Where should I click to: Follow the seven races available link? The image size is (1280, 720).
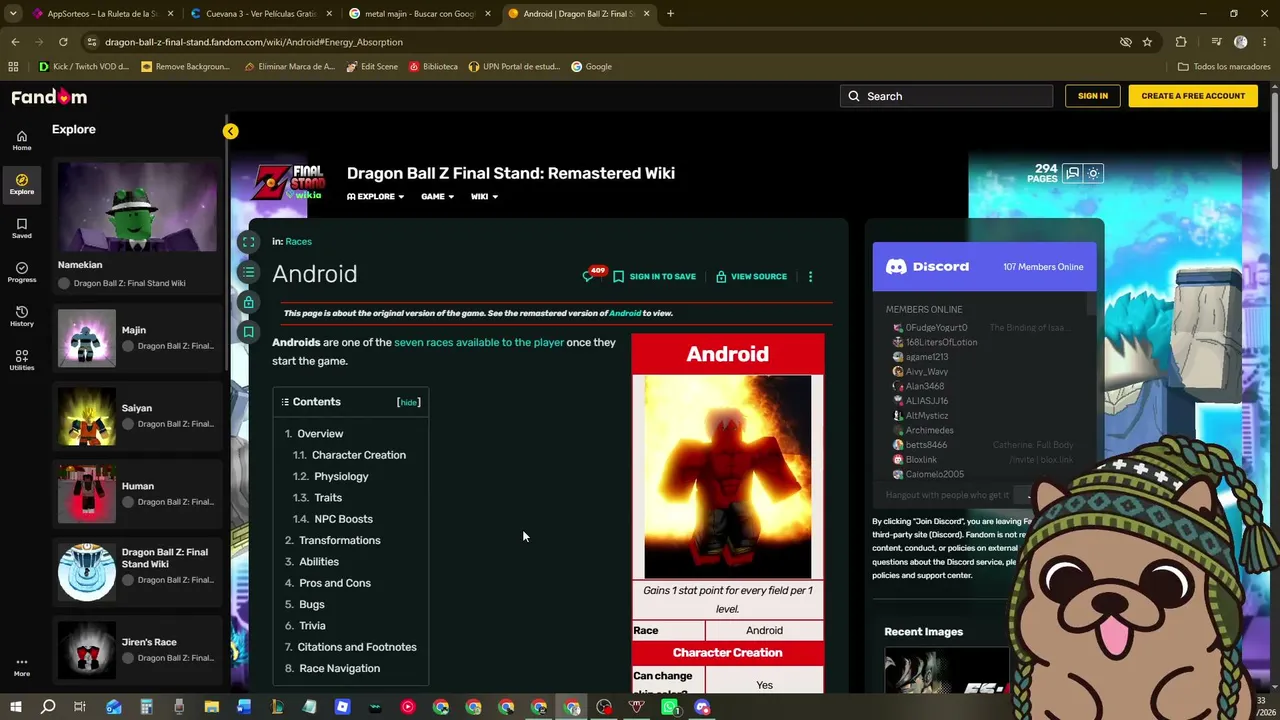pyautogui.click(x=479, y=342)
